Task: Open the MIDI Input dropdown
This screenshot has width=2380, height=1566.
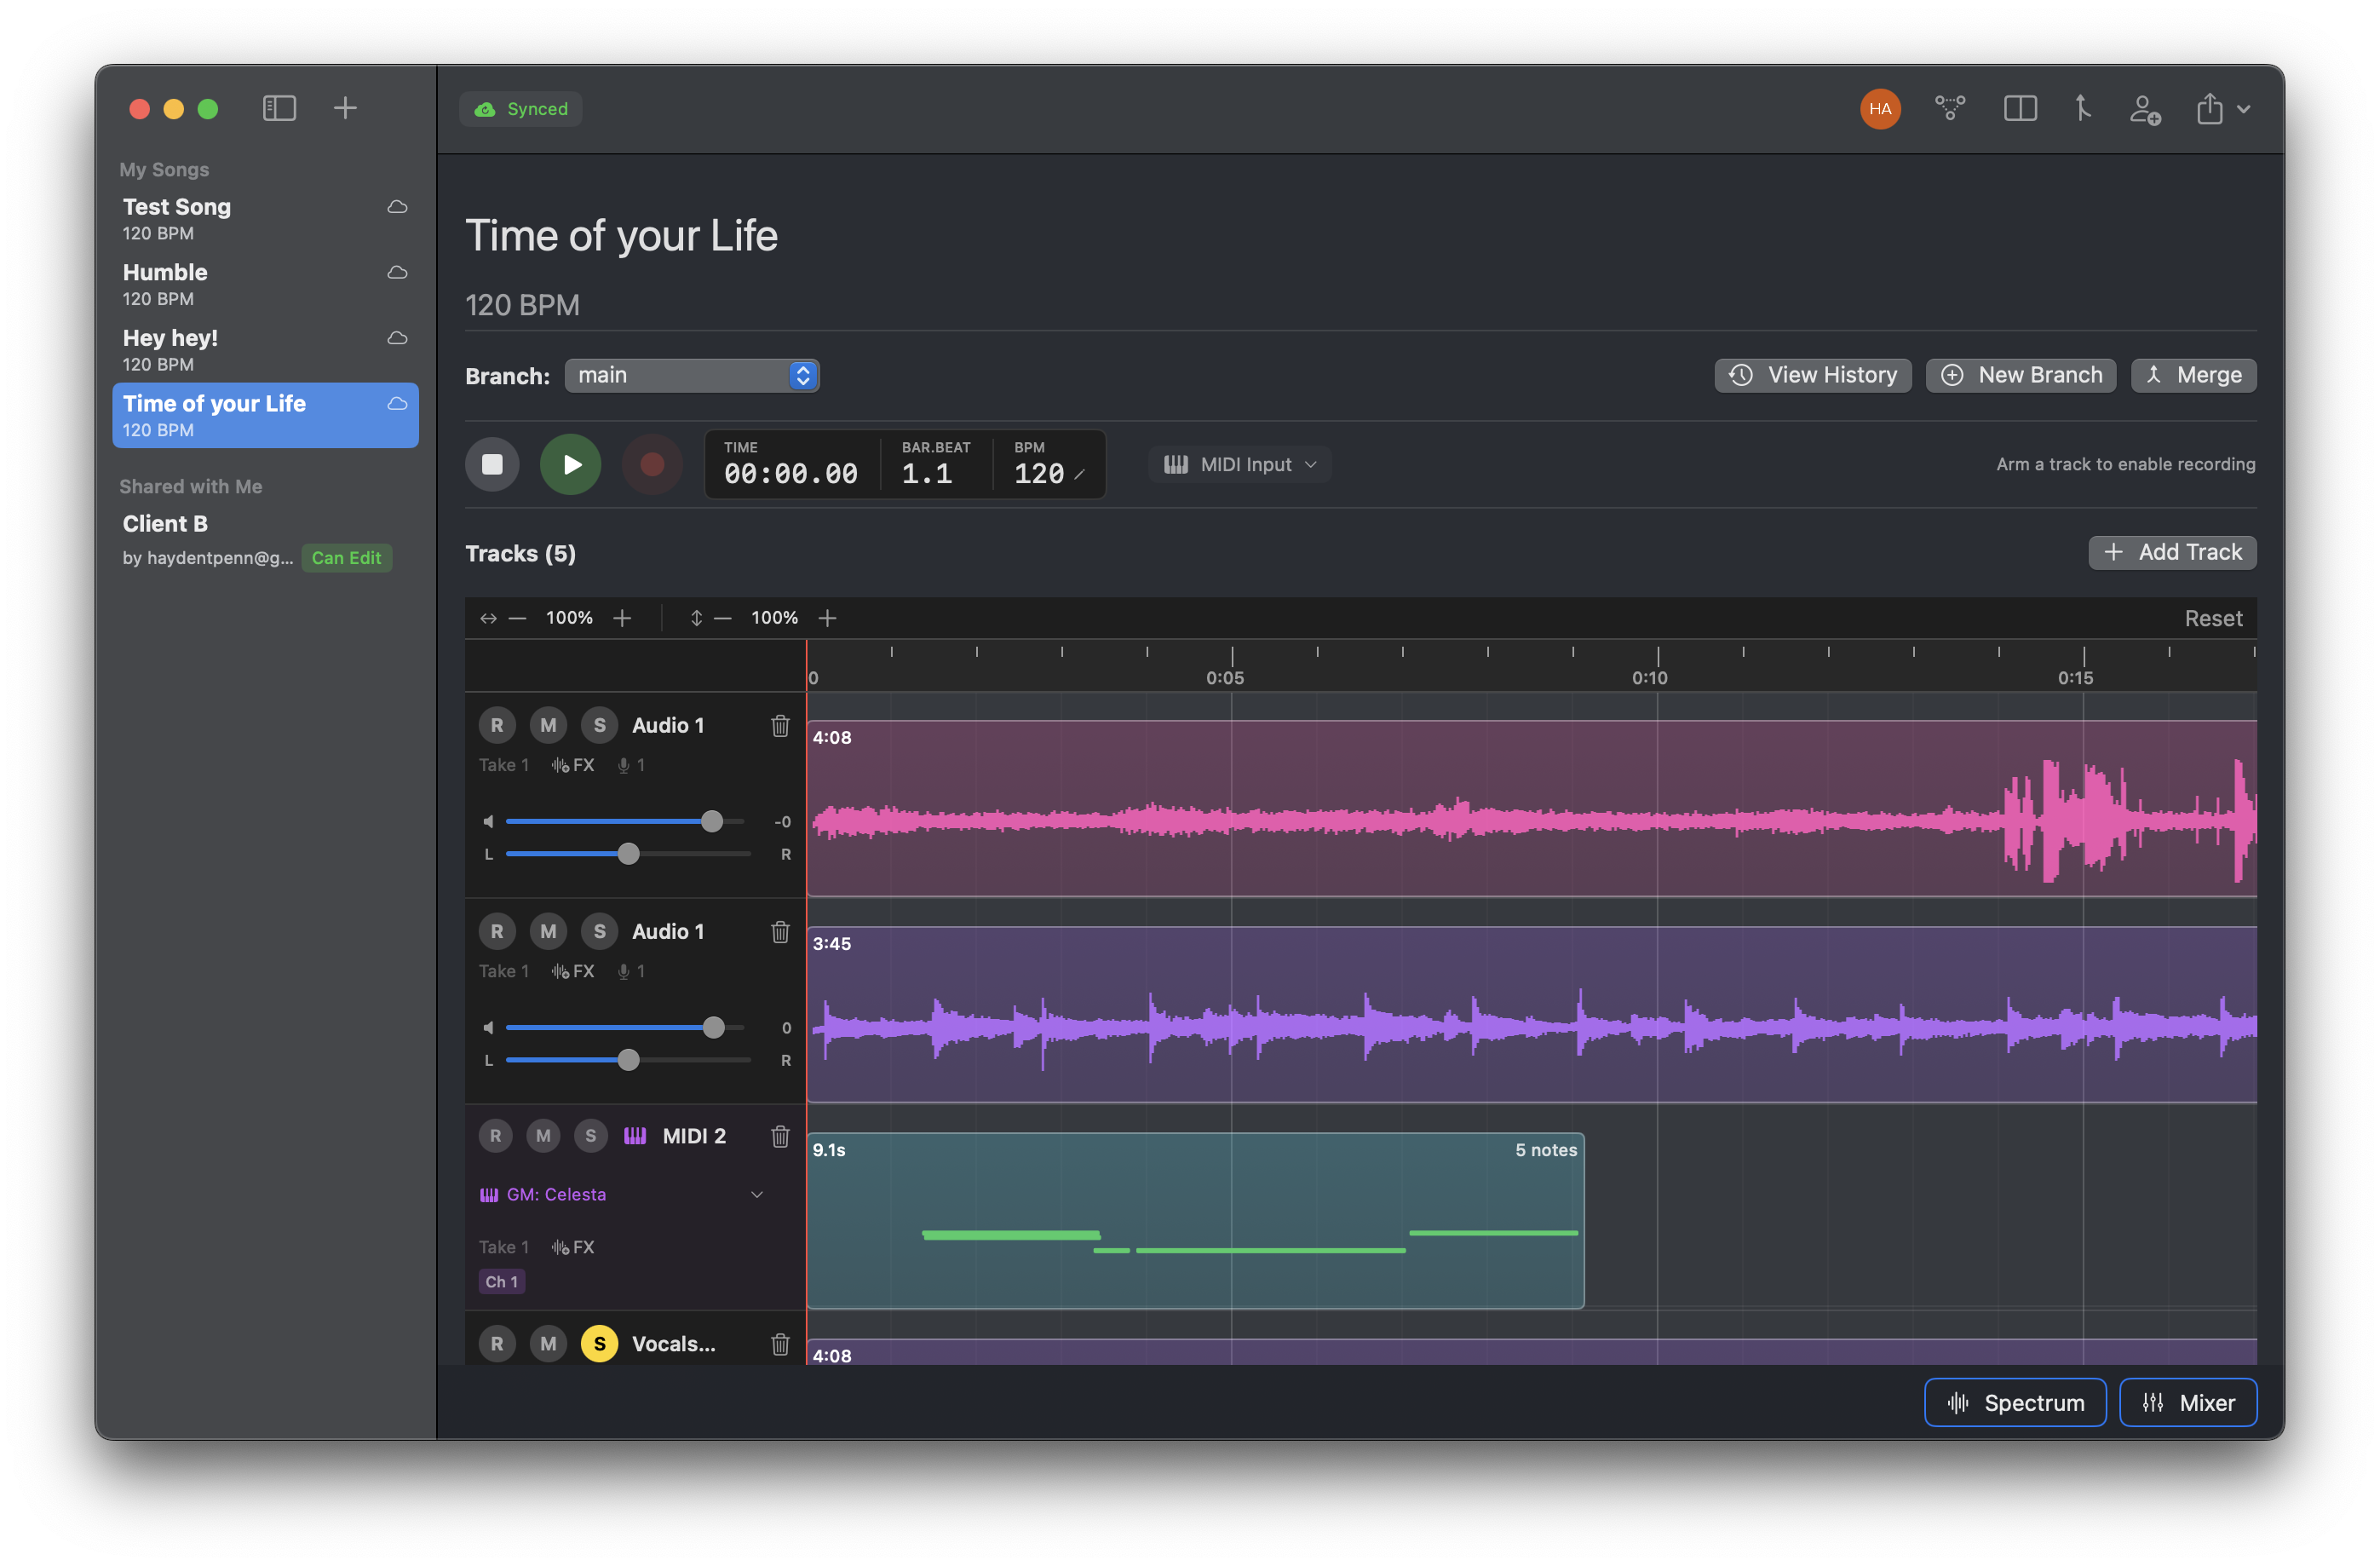Action: [x=1240, y=464]
